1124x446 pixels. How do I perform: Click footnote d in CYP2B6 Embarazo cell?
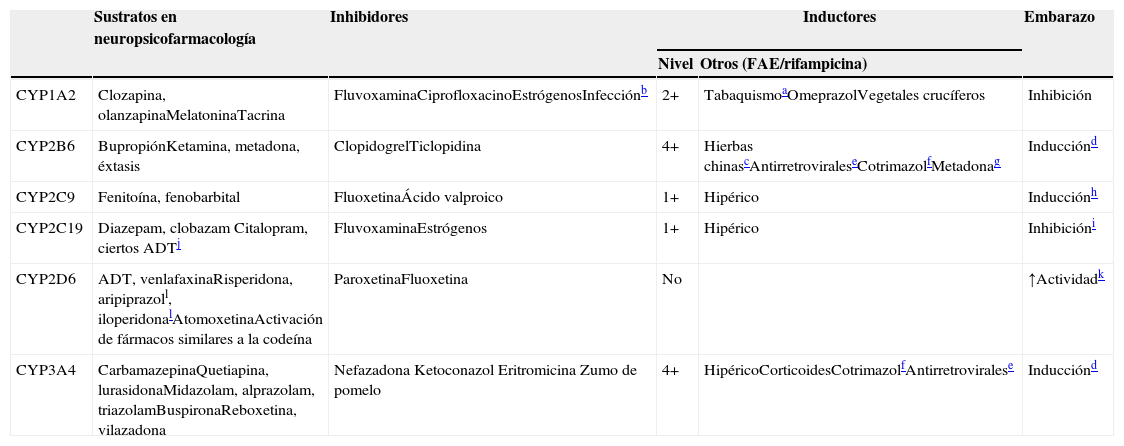click(x=1095, y=141)
